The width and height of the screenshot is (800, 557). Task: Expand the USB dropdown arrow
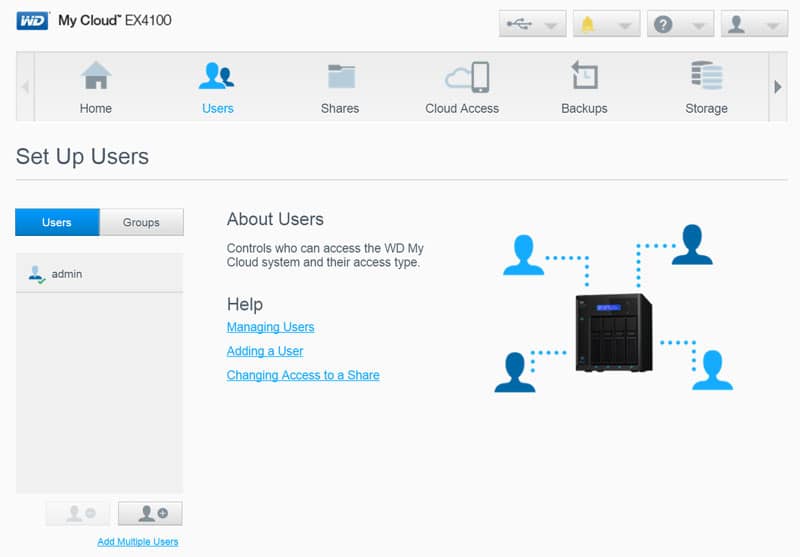(551, 26)
